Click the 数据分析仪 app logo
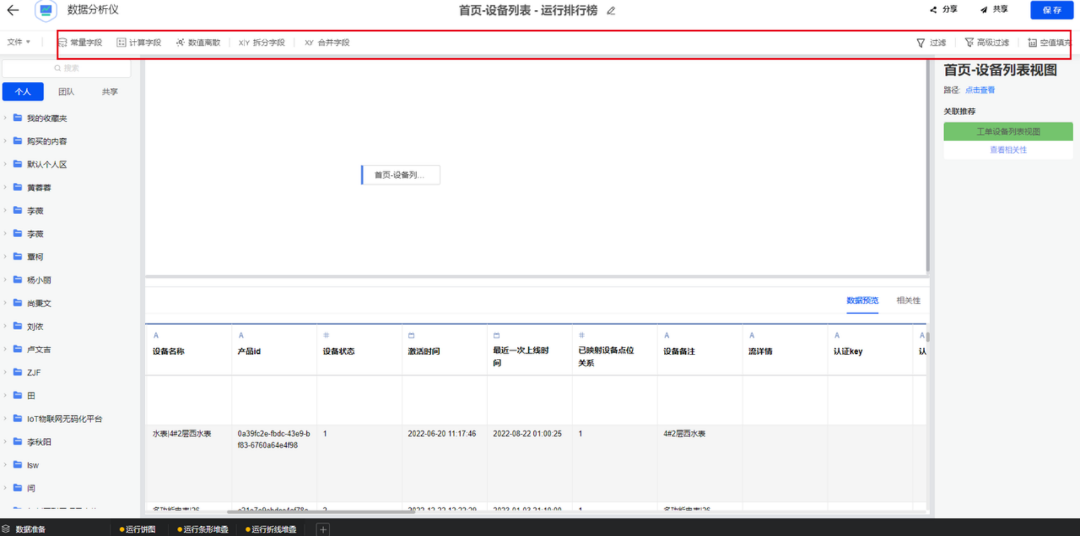This screenshot has width=1080, height=536. 45,10
